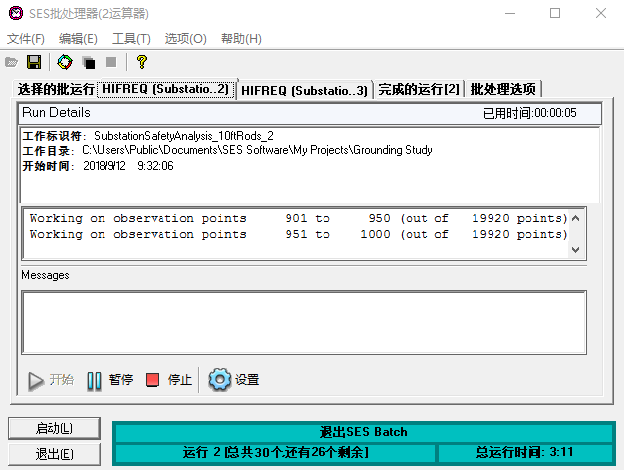
Task: Click the SES batch processor app icon
Action: click(x=16, y=13)
